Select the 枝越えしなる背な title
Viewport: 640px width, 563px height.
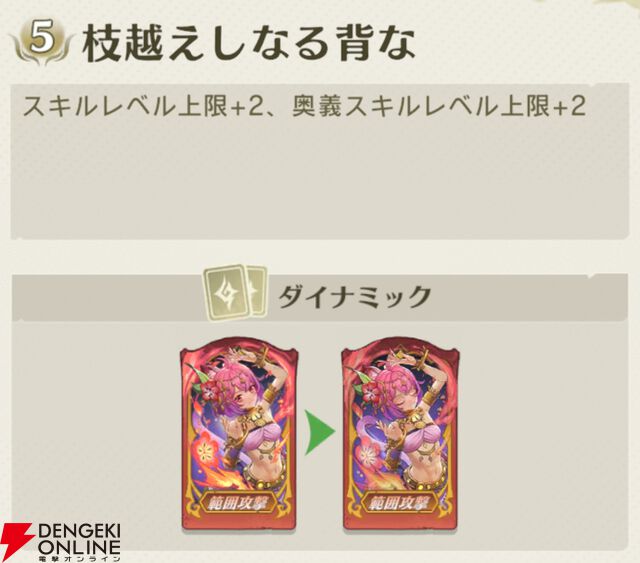pyautogui.click(x=248, y=44)
